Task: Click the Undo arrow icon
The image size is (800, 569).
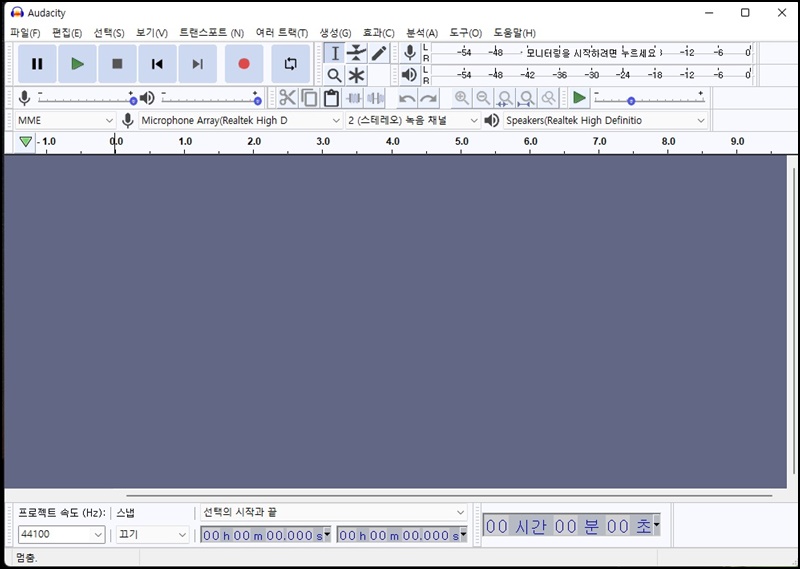Action: [x=407, y=97]
